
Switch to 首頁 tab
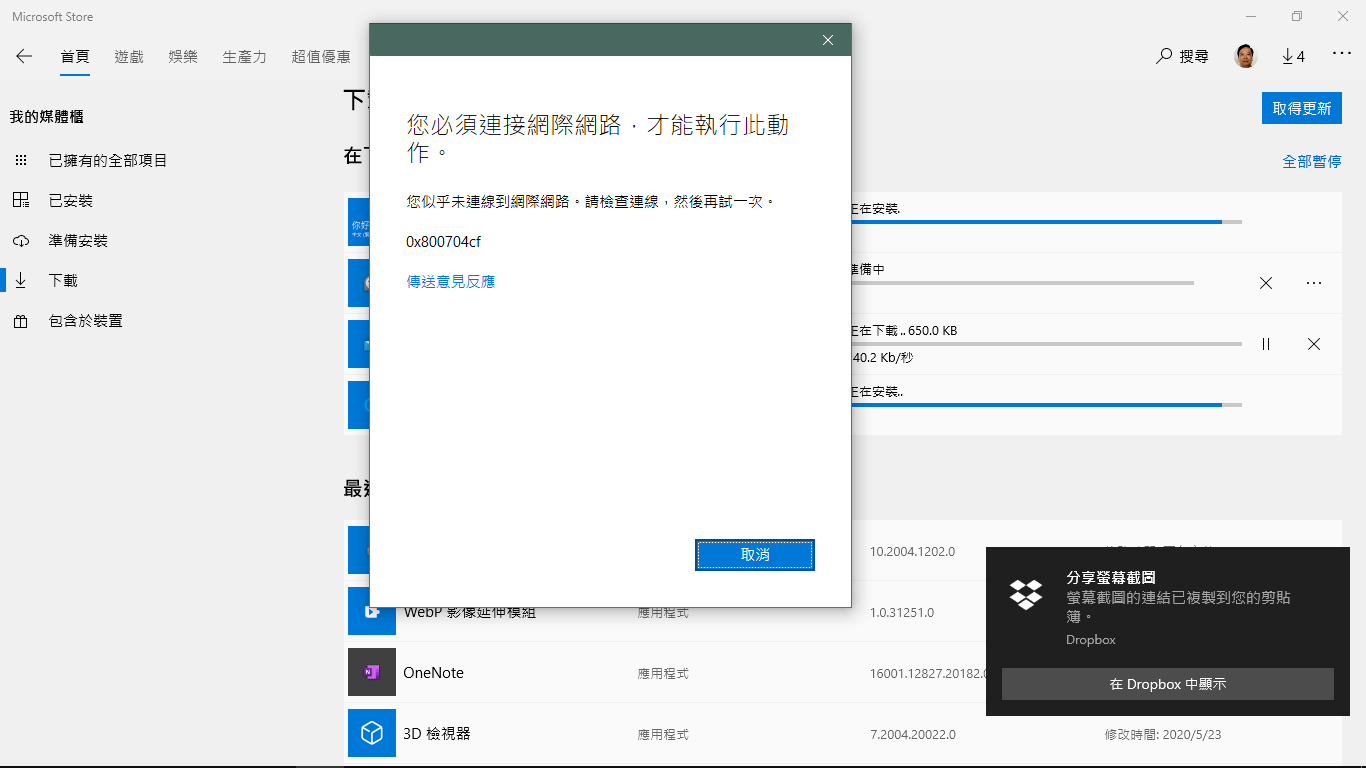(x=75, y=57)
